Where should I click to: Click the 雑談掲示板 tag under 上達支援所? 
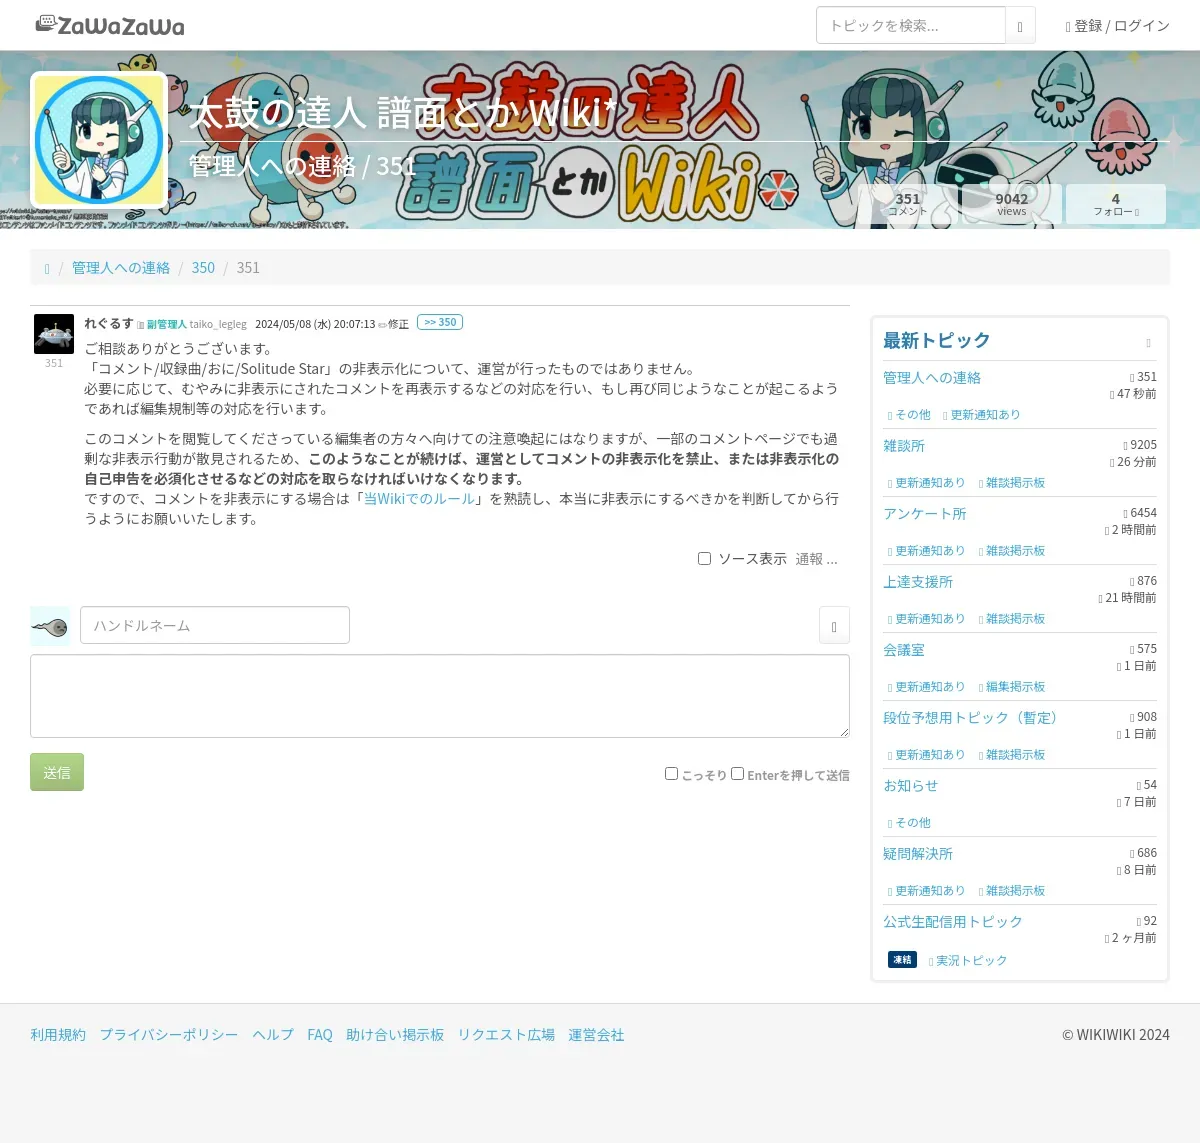[1011, 619]
